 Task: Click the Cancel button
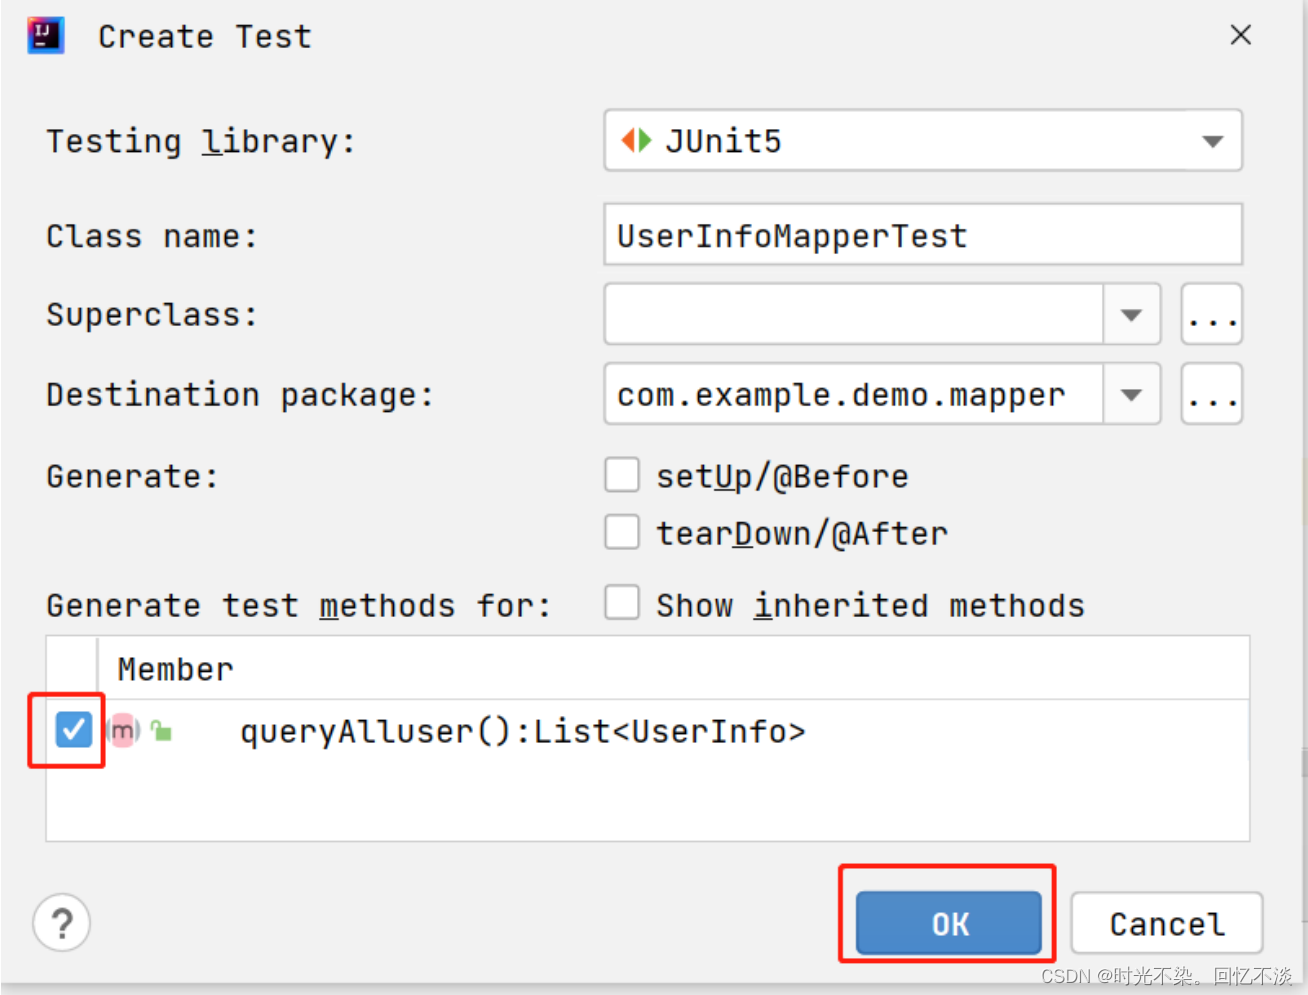pyautogui.click(x=1165, y=923)
